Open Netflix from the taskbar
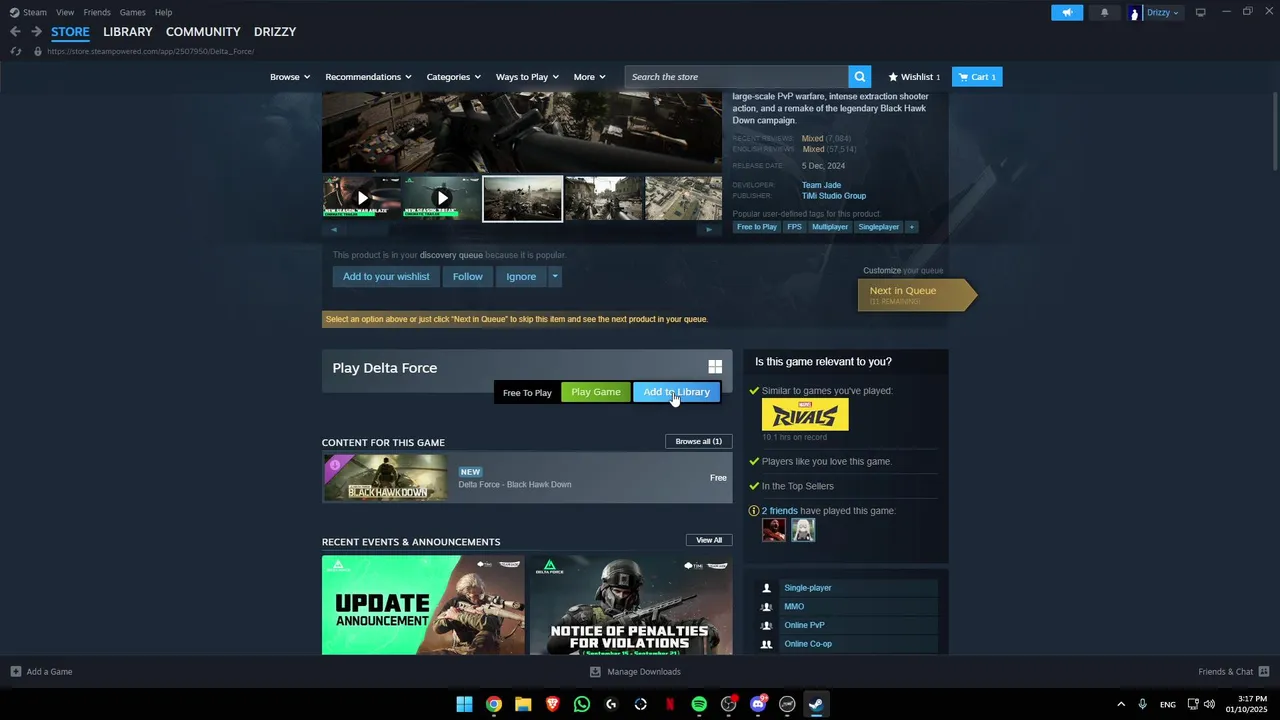This screenshot has height=720, width=1280. click(670, 704)
